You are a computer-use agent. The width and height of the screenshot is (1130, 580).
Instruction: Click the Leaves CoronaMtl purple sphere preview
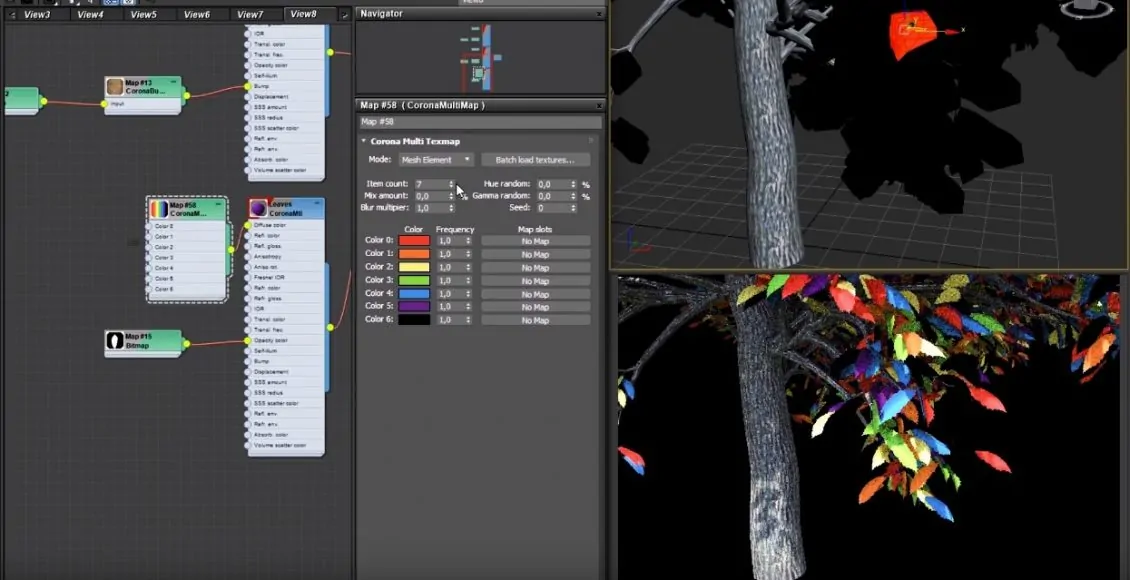(258, 208)
